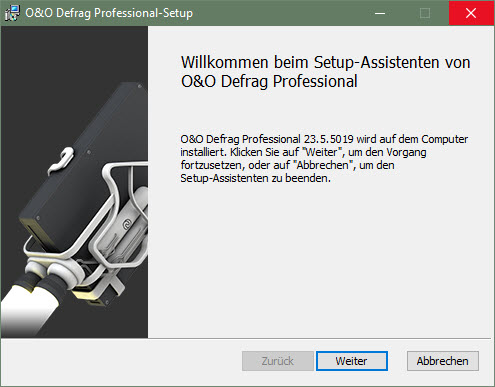The width and height of the screenshot is (495, 387).
Task: Click the installer icon in title bar
Action: click(x=12, y=13)
